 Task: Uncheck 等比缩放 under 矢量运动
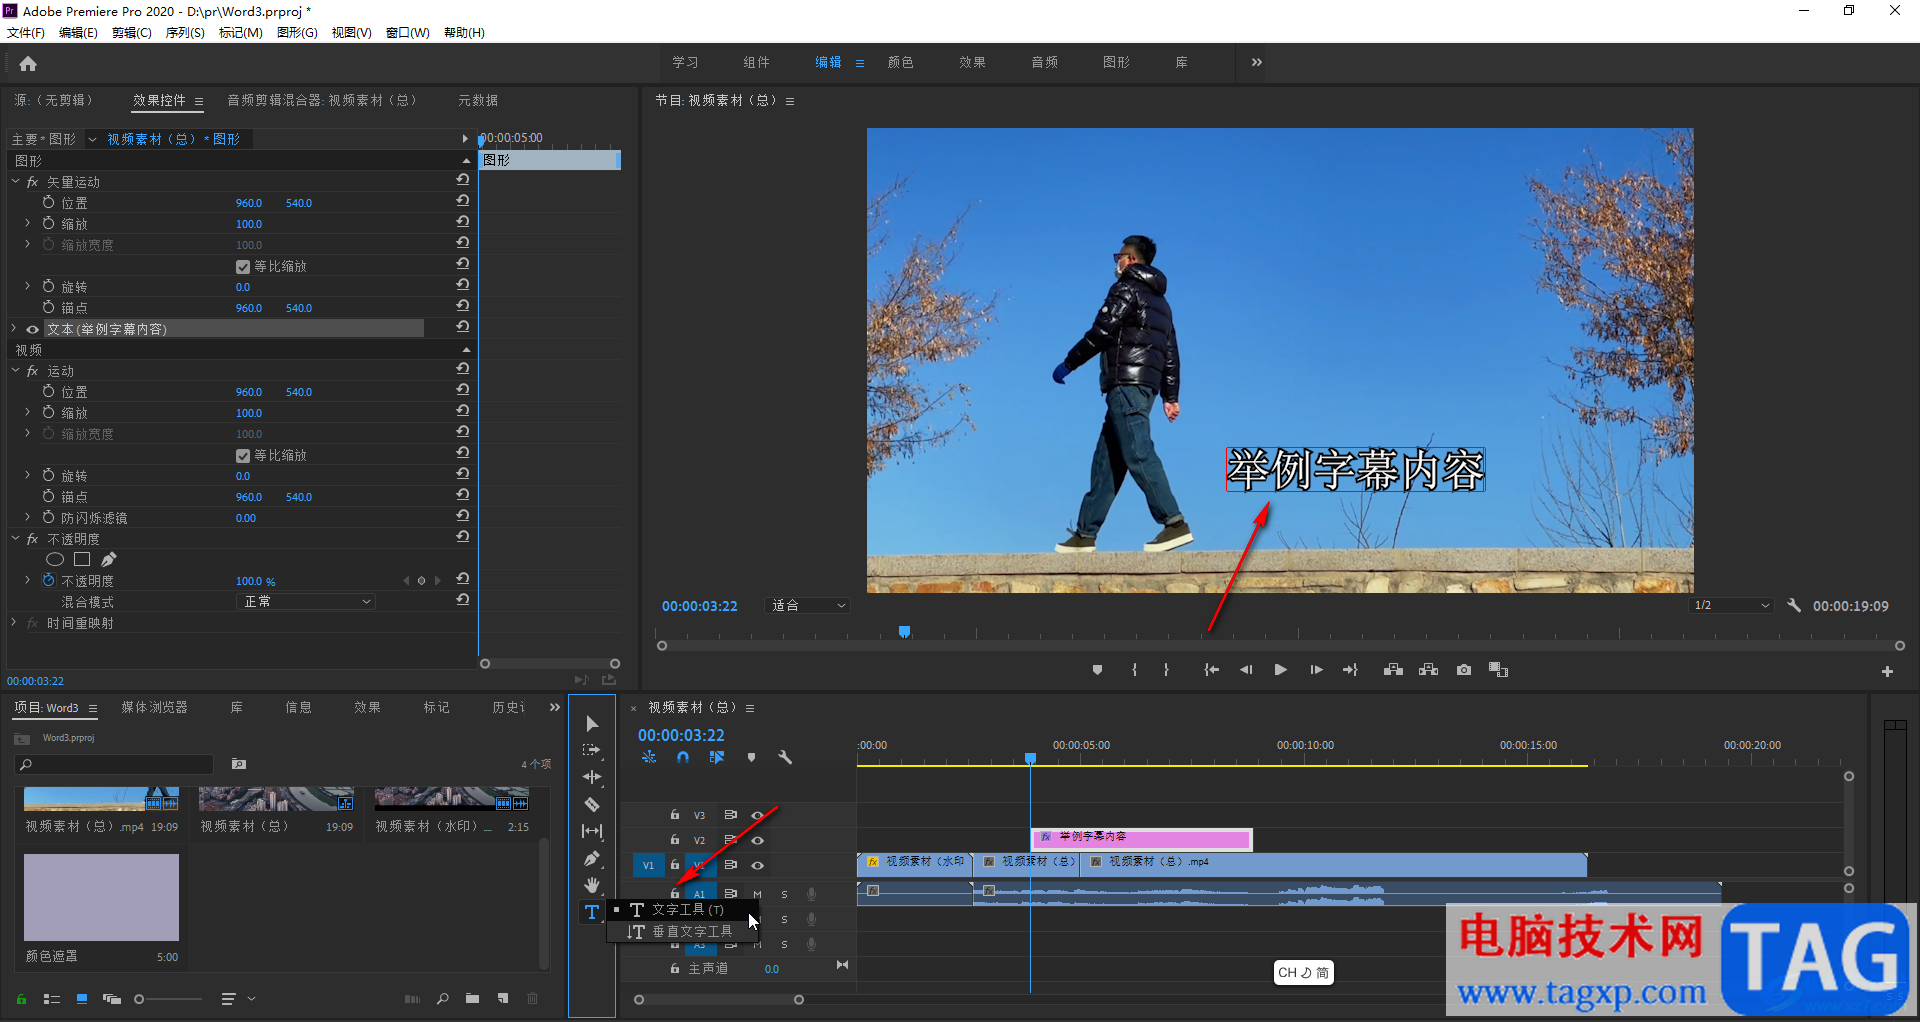pos(242,267)
